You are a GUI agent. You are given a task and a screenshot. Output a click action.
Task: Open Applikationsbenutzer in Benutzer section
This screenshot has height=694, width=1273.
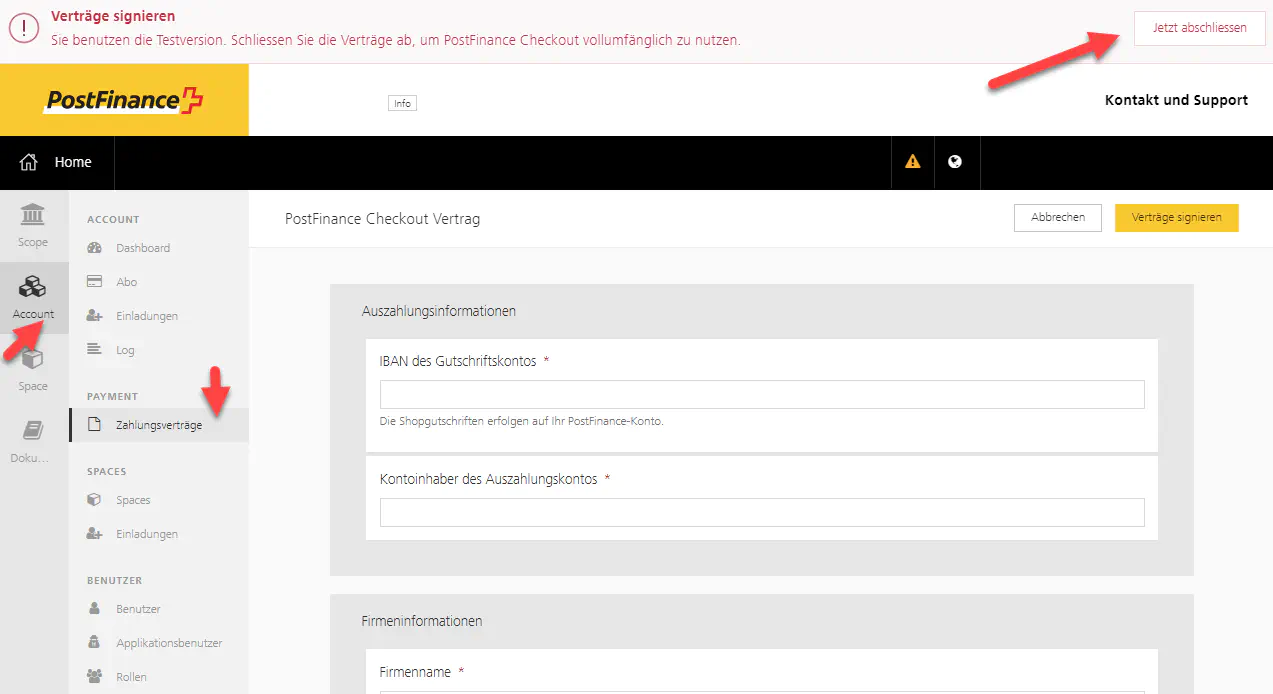click(168, 643)
